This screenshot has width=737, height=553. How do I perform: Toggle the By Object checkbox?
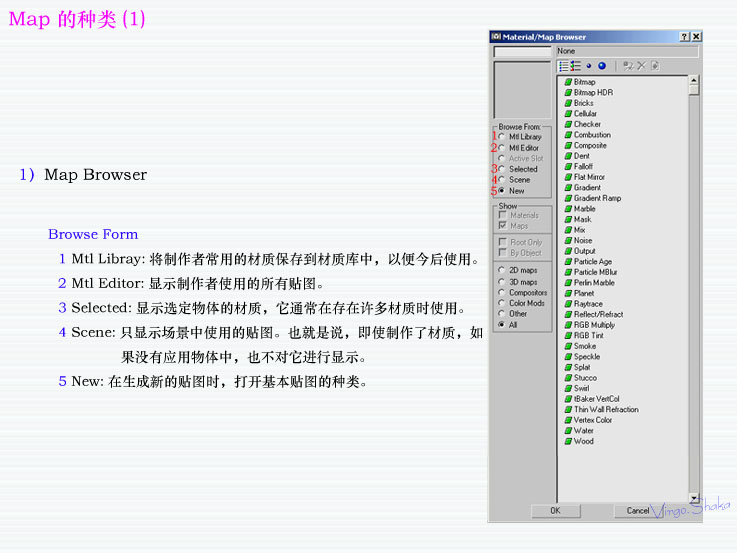pyautogui.click(x=502, y=253)
